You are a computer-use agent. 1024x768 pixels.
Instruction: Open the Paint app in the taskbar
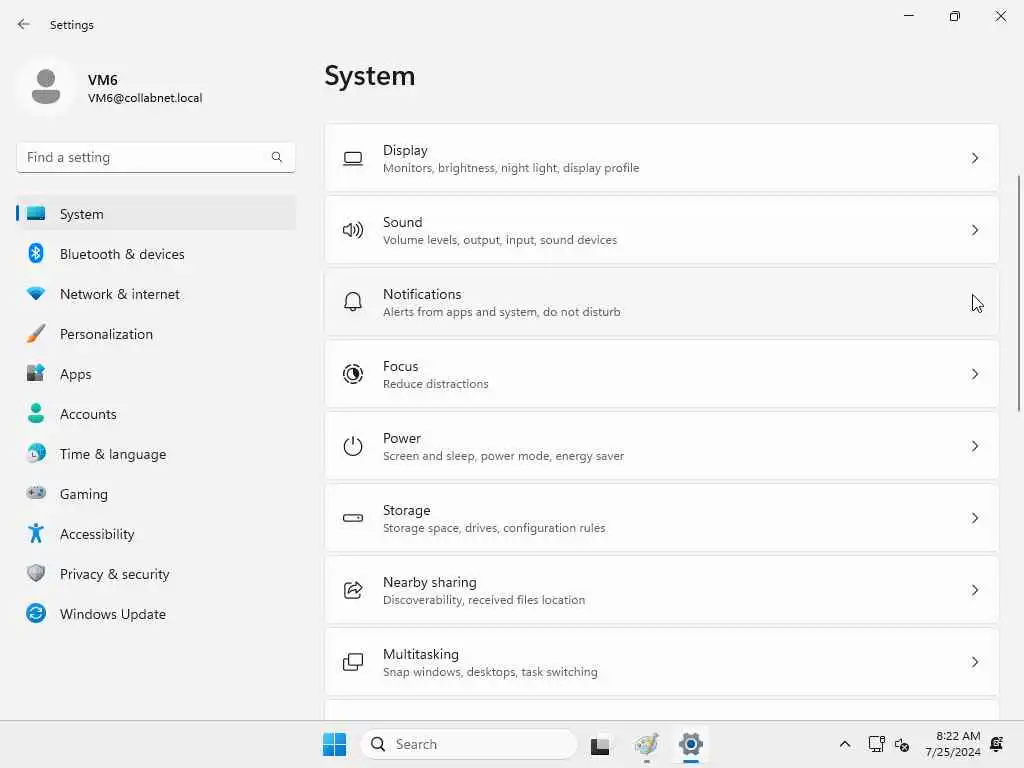646,744
